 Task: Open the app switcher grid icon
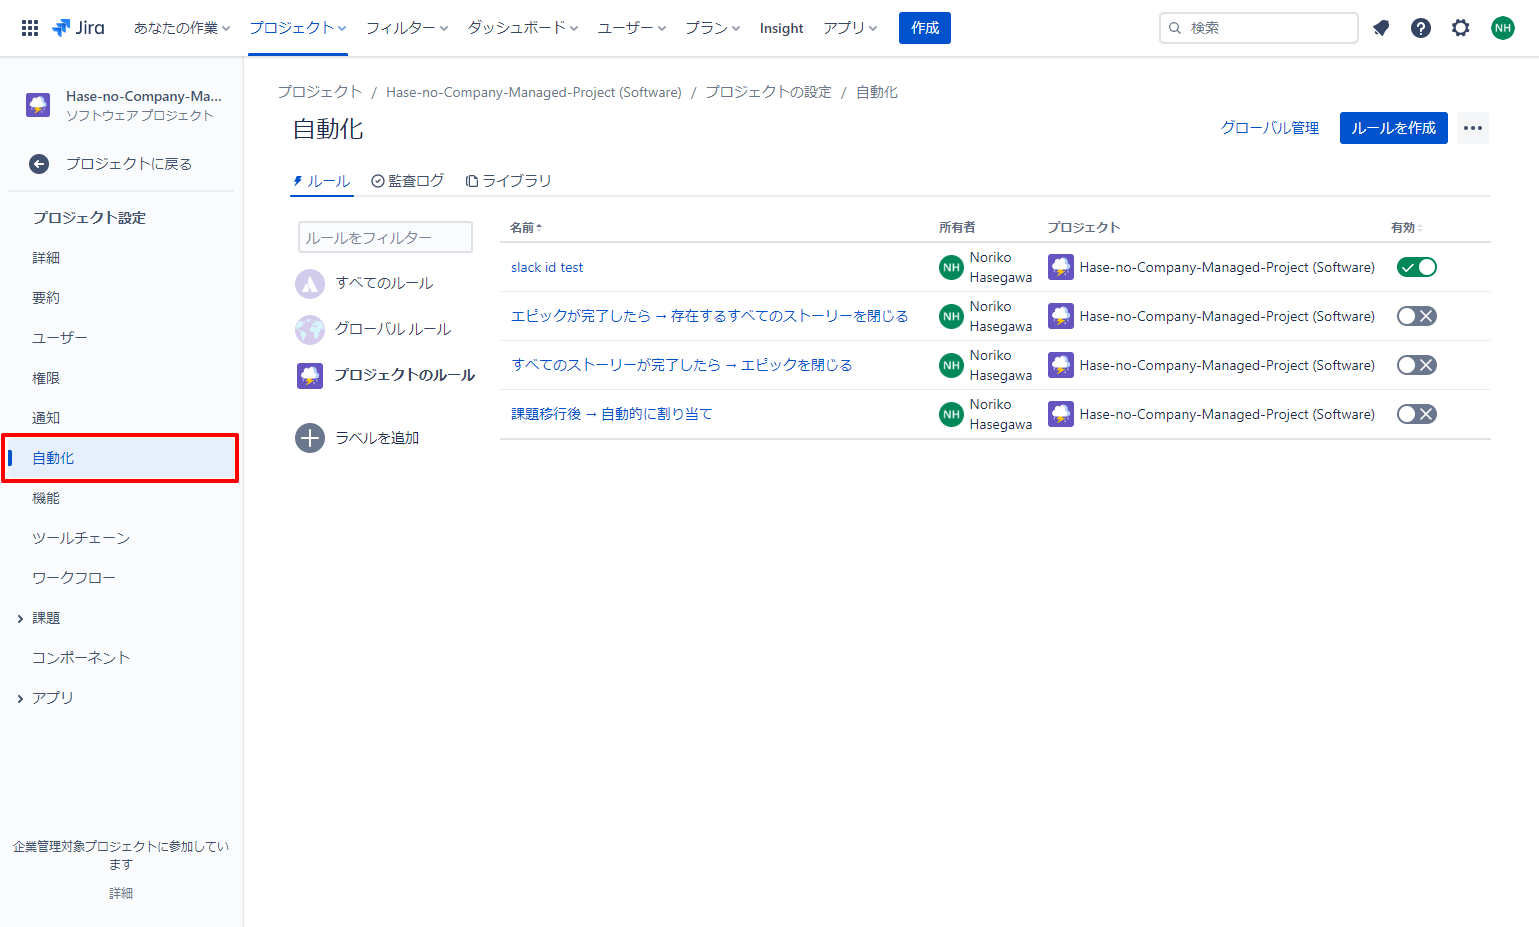tap(30, 28)
